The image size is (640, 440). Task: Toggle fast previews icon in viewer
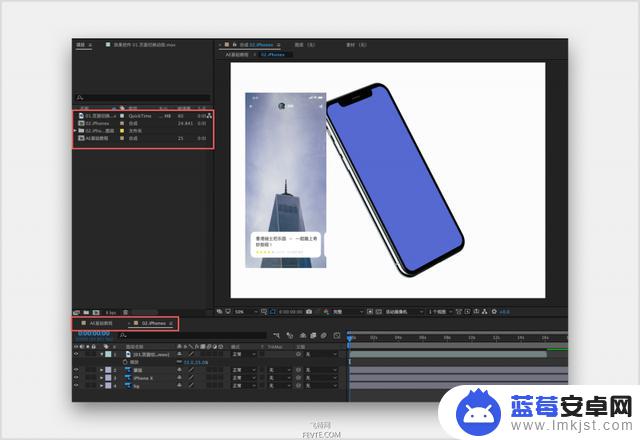(467, 311)
